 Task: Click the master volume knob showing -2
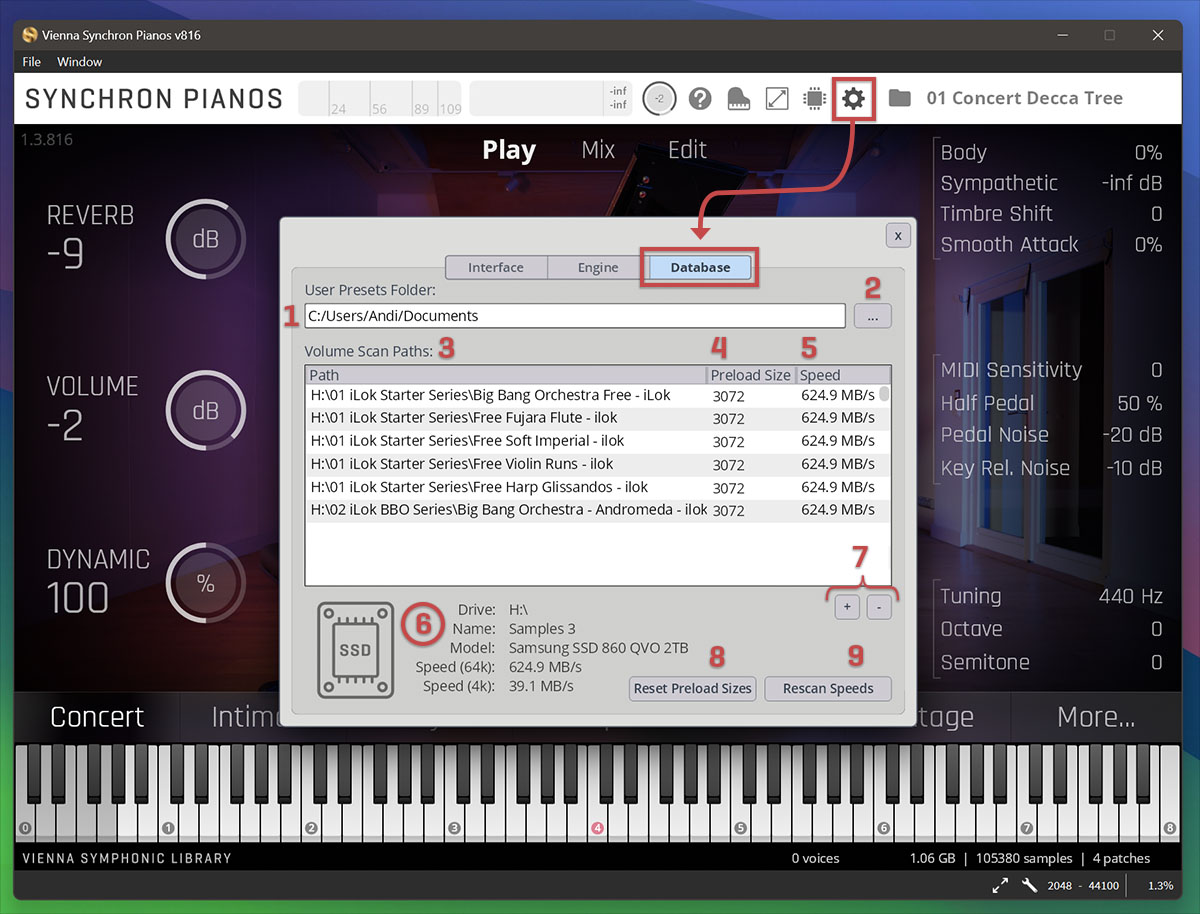(660, 98)
